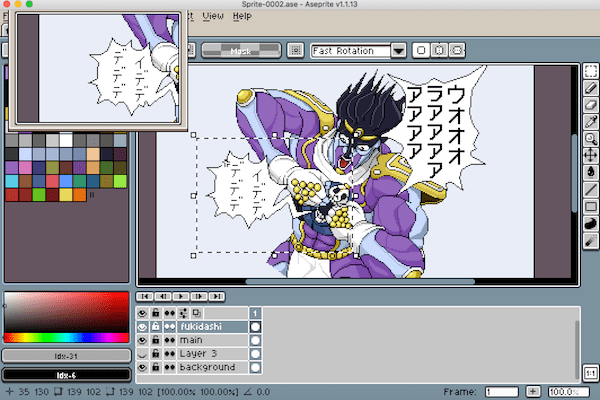Click the fukidashi layer cel in frame 1

(255, 327)
